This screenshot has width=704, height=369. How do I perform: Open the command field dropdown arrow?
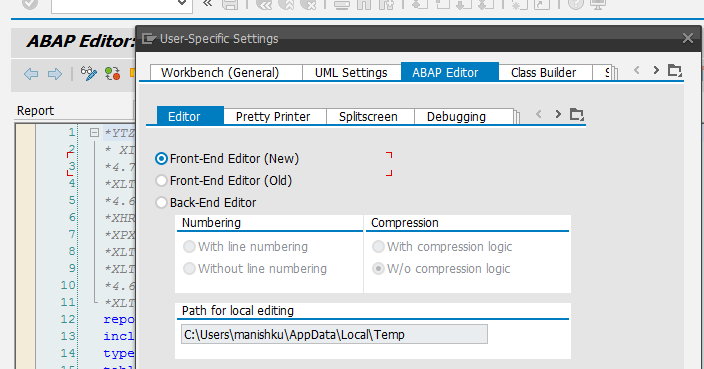click(x=181, y=3)
